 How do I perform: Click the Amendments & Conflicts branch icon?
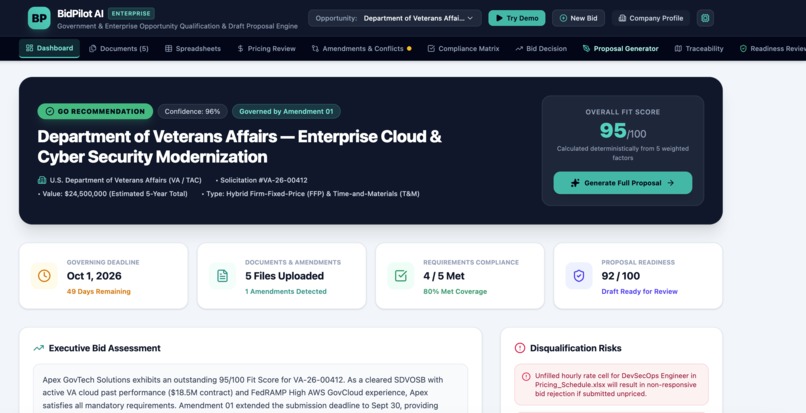[315, 48]
